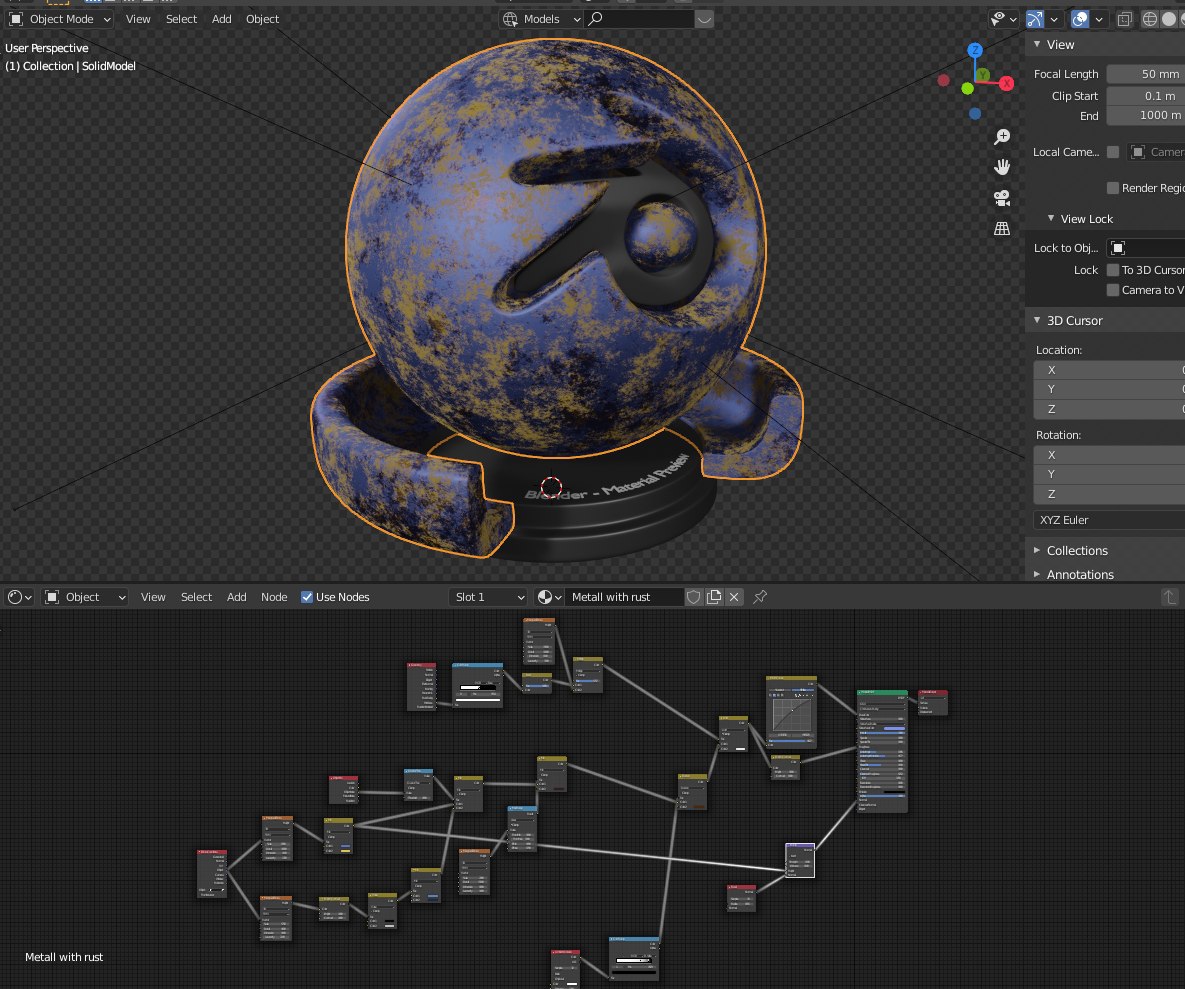Select the highlighted Bump node
The height and width of the screenshot is (989, 1185).
800,861
